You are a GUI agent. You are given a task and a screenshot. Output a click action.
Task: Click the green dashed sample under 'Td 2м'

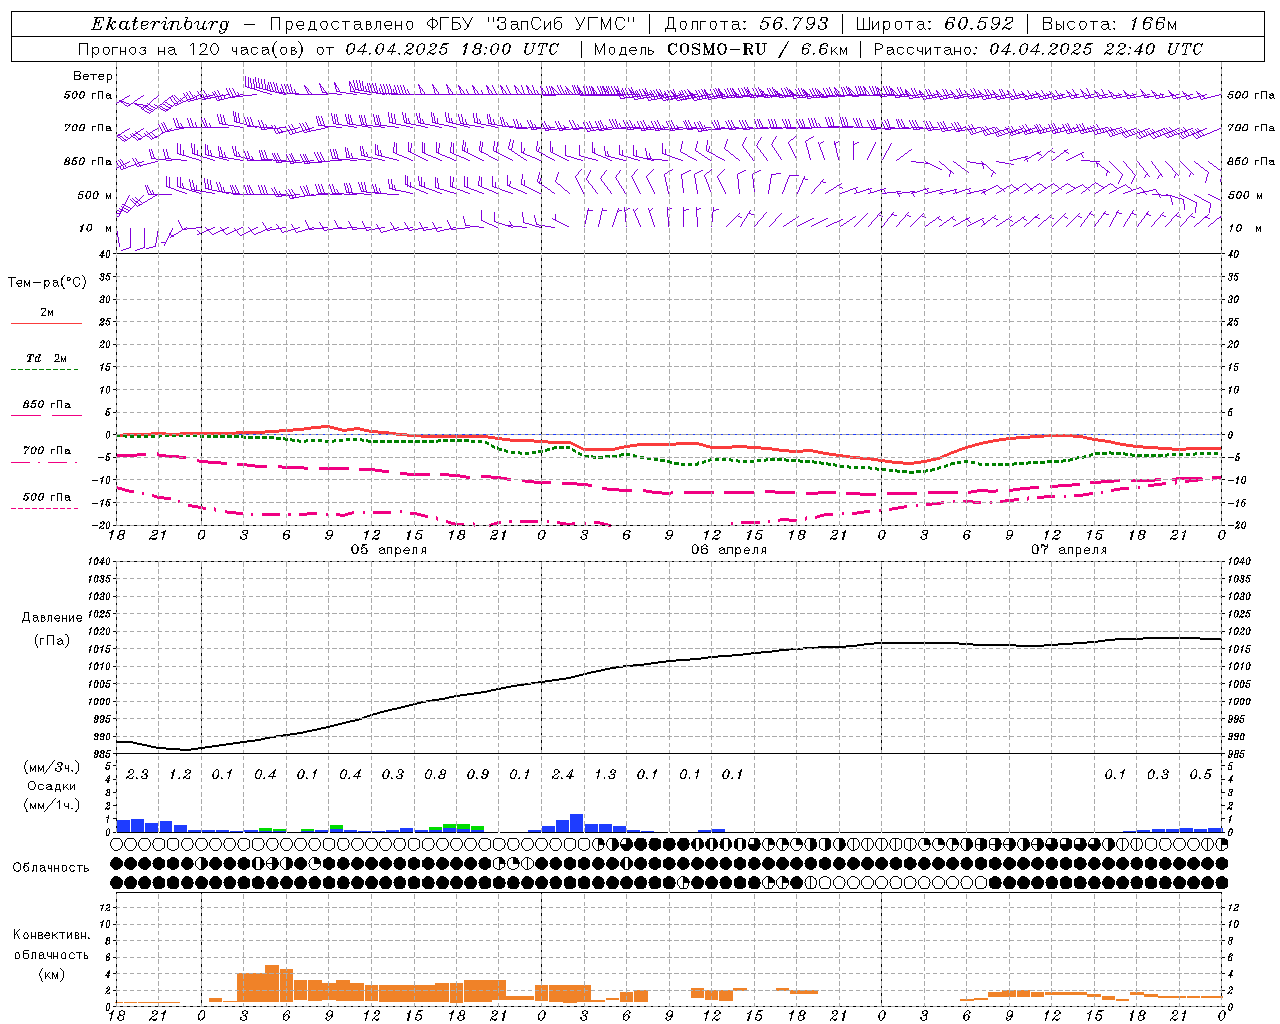45,370
